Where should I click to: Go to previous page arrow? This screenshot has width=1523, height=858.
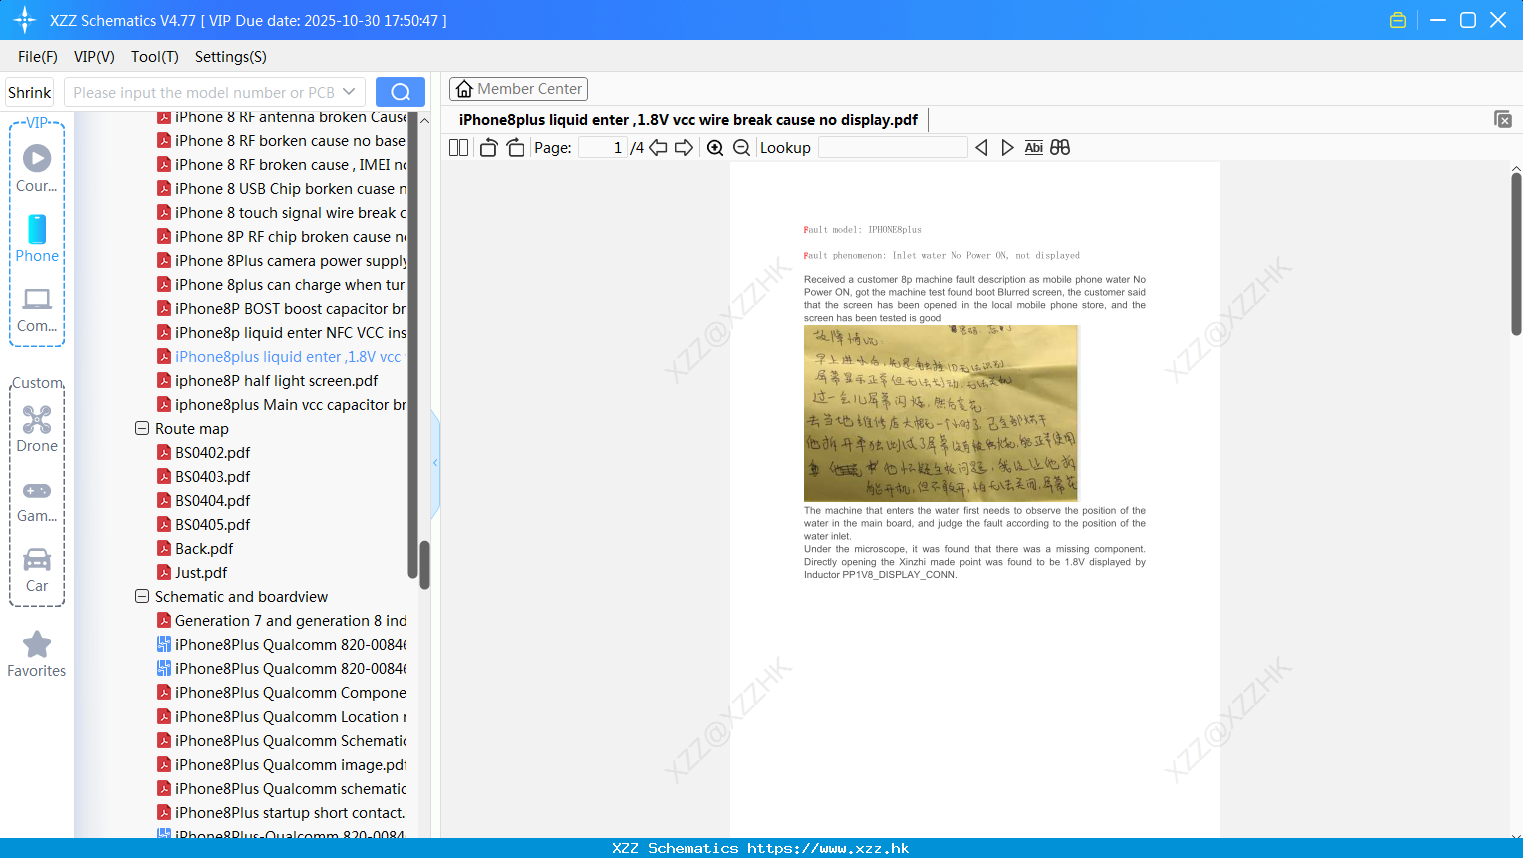coord(658,147)
